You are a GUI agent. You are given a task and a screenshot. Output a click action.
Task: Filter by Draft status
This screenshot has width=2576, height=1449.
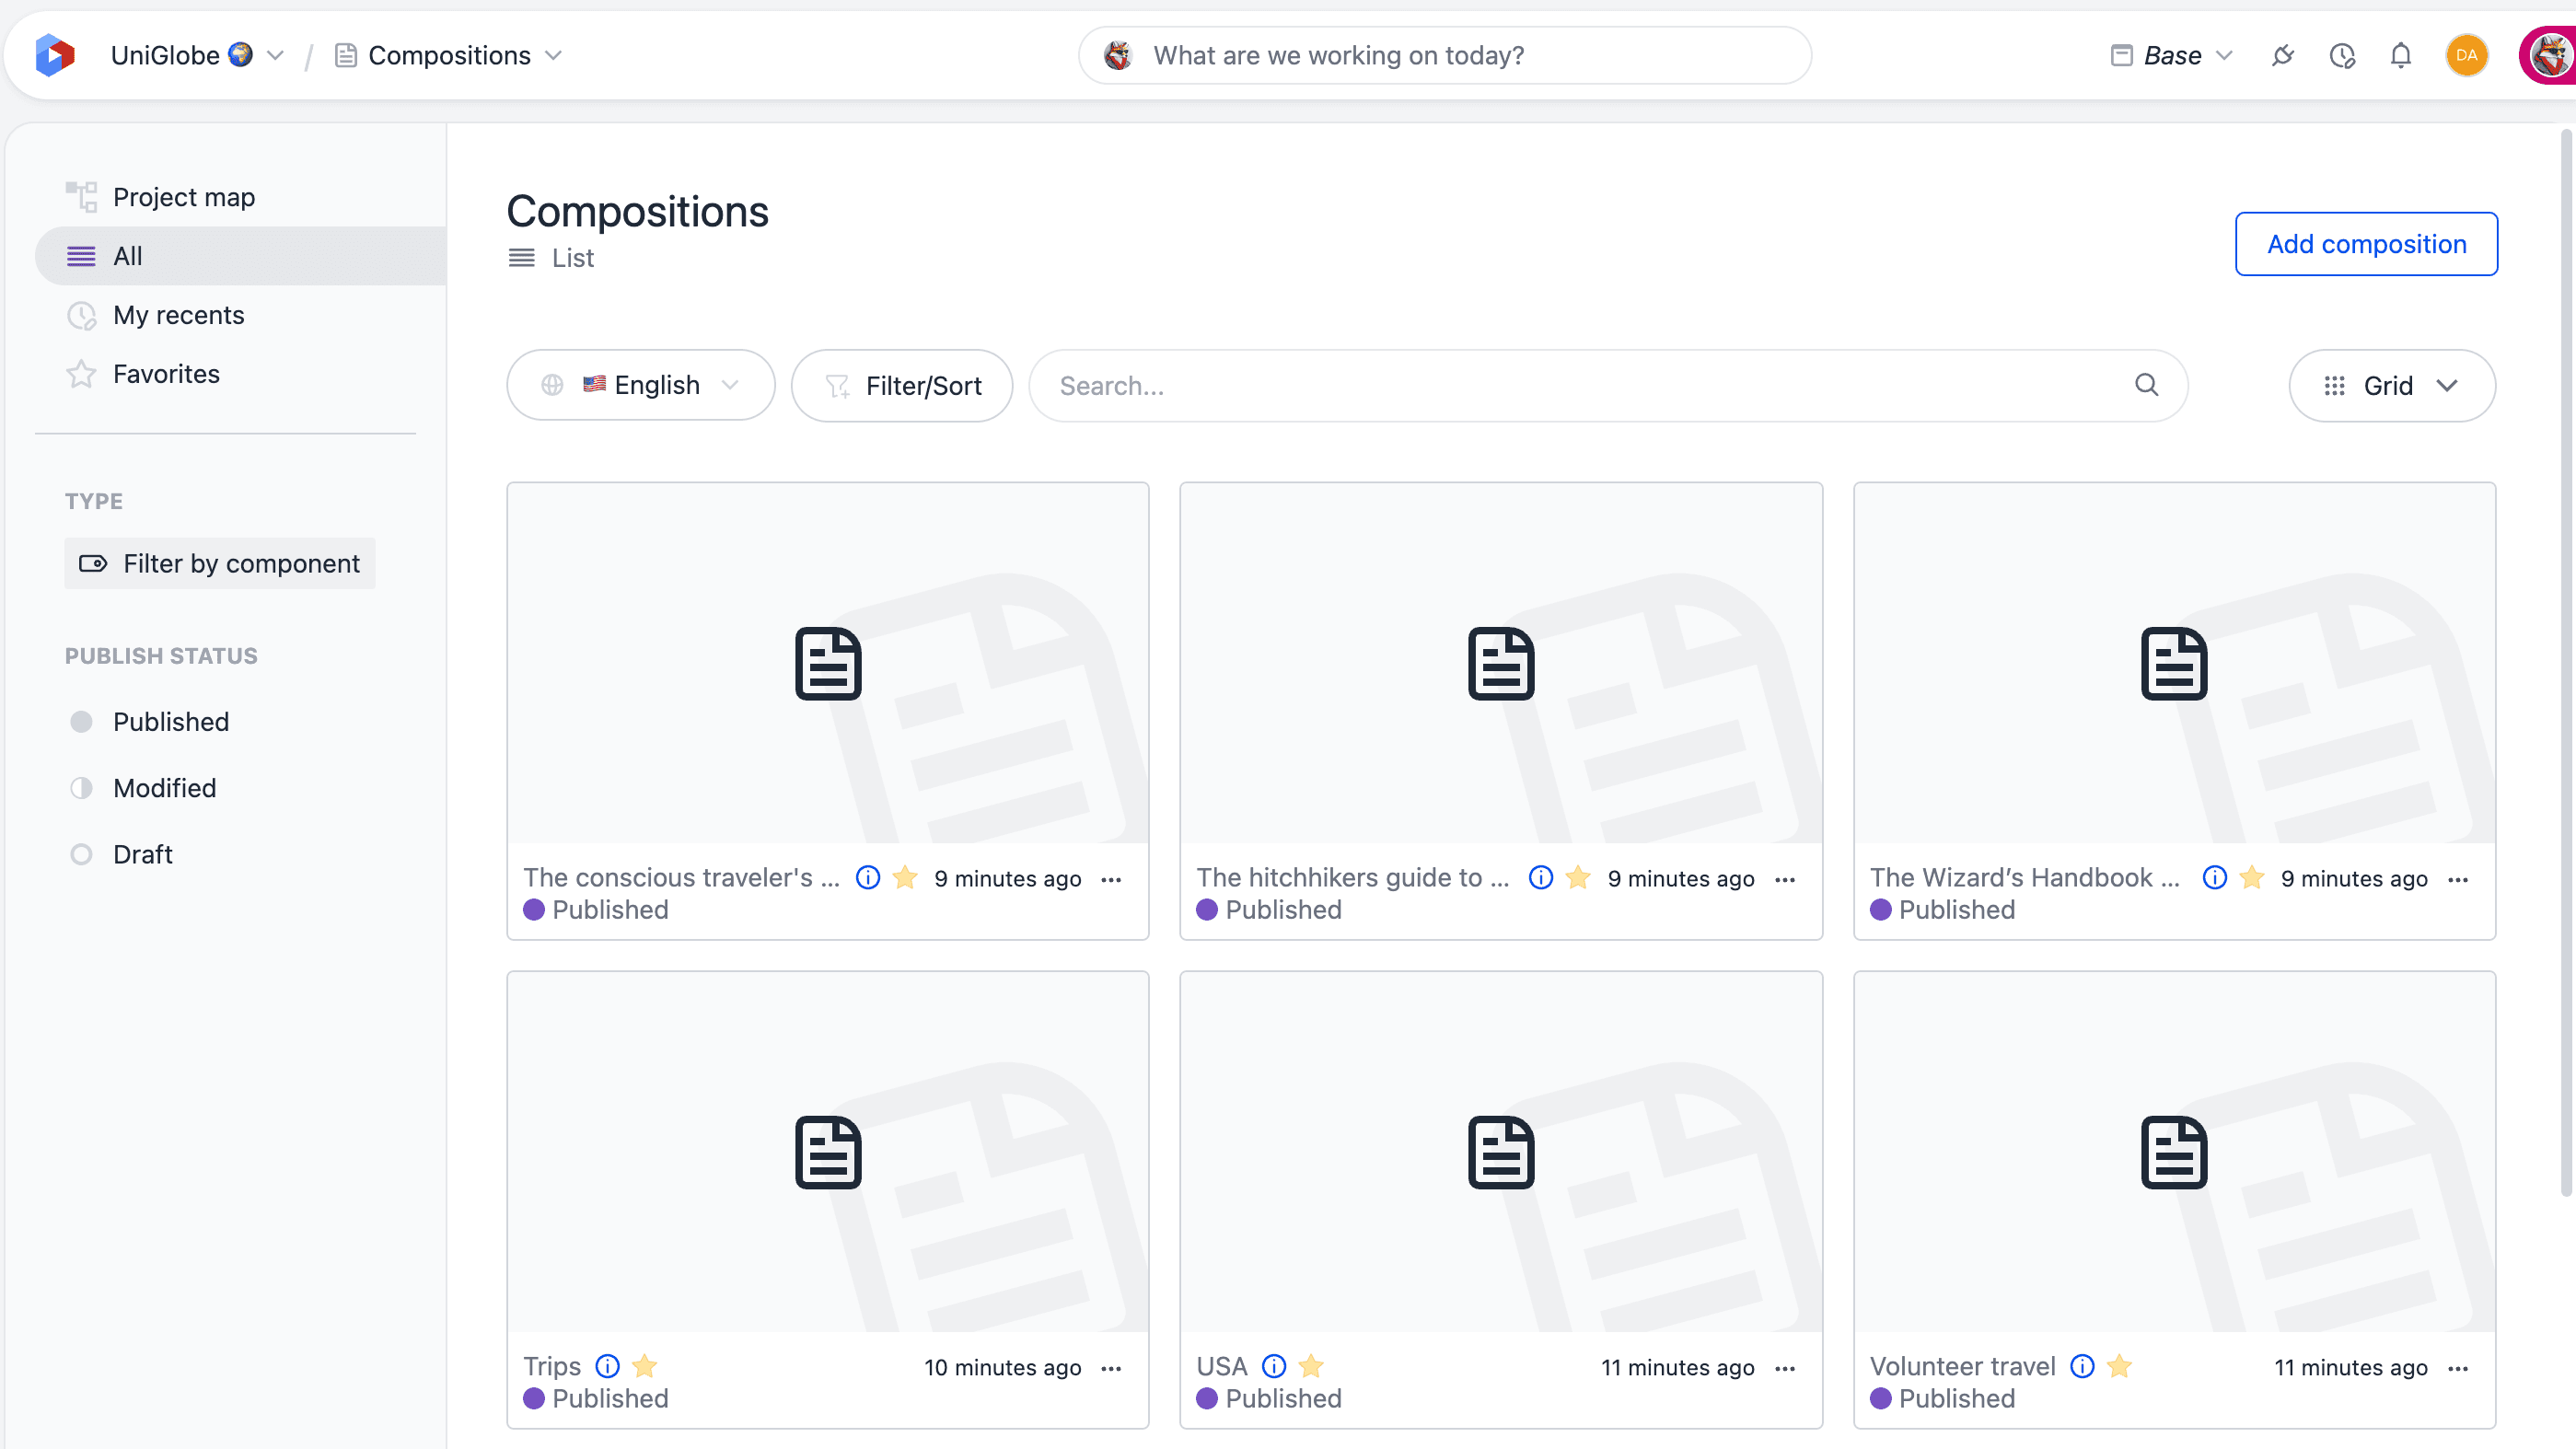click(x=122, y=854)
